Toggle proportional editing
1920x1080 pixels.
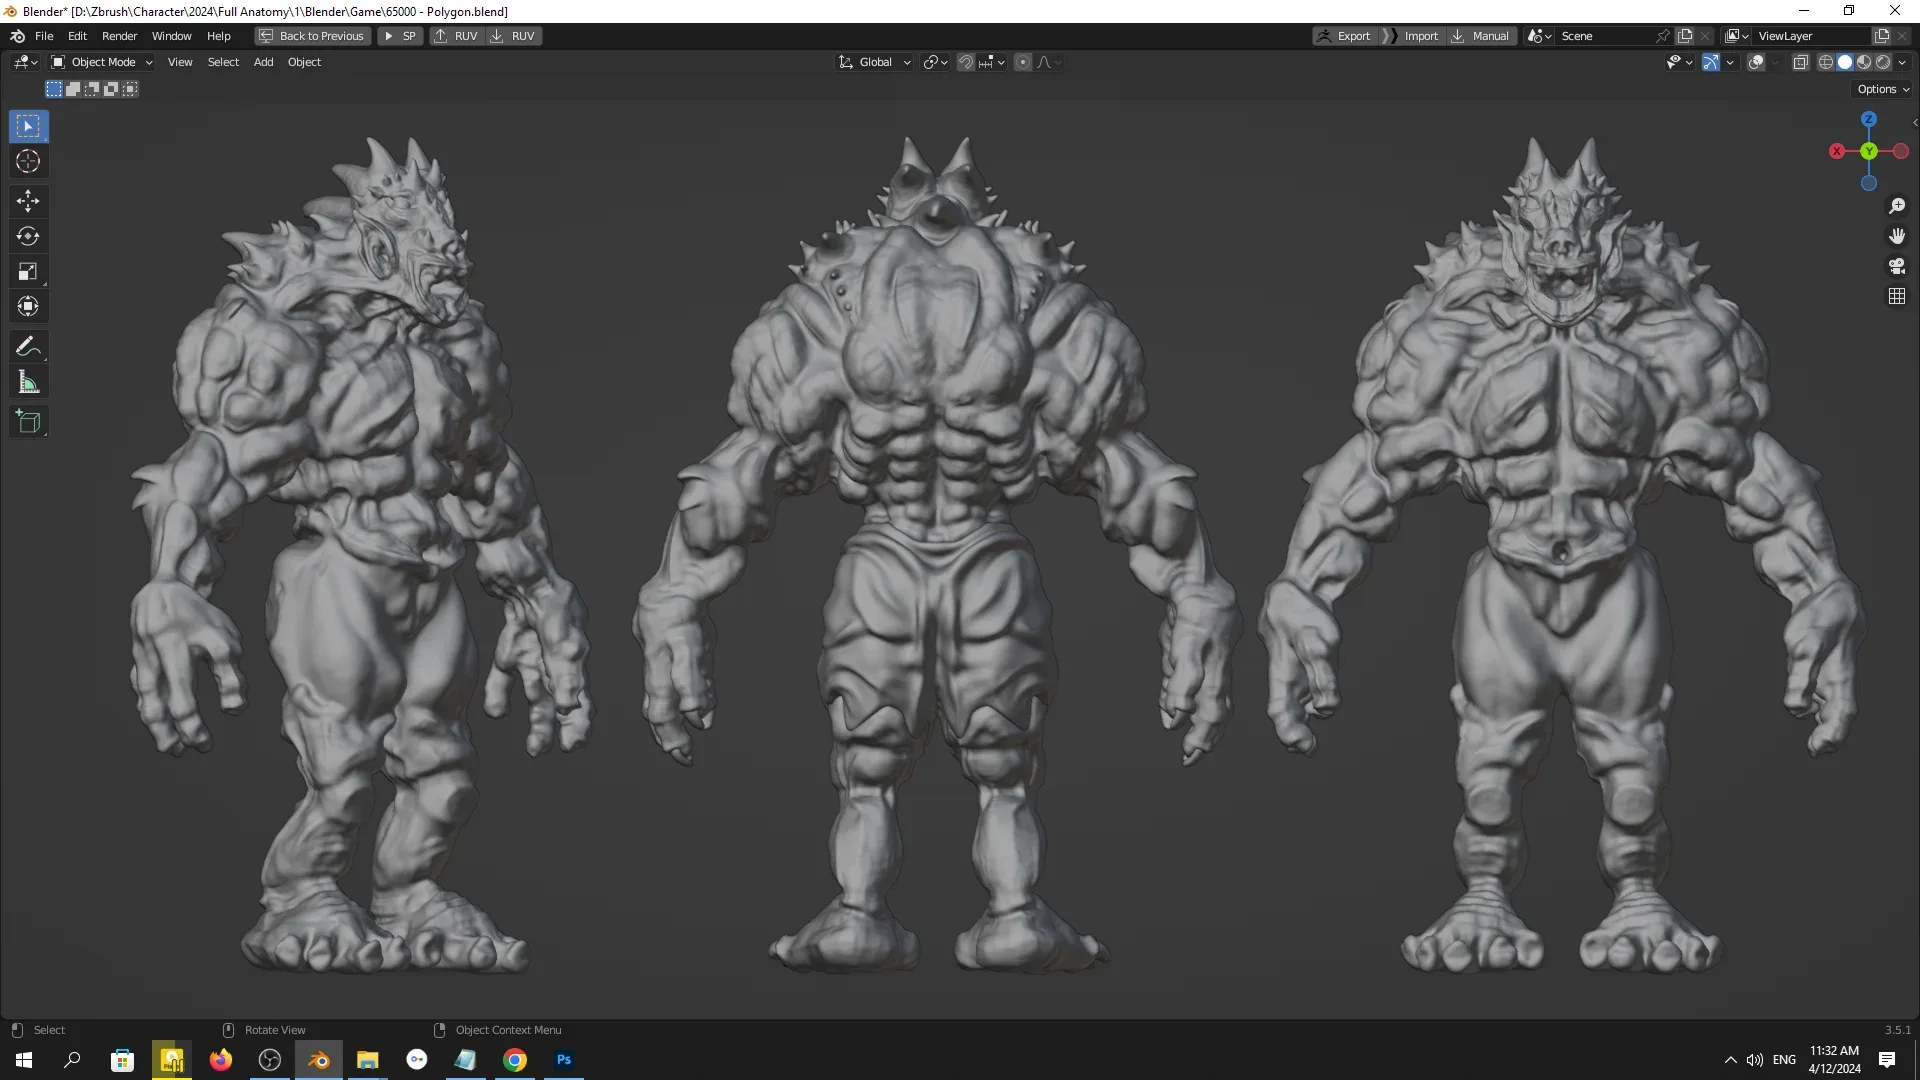point(1023,62)
